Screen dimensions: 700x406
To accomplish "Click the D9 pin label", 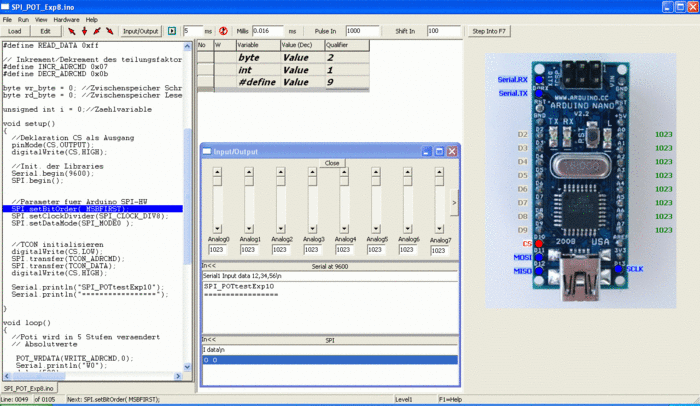I will [x=522, y=230].
